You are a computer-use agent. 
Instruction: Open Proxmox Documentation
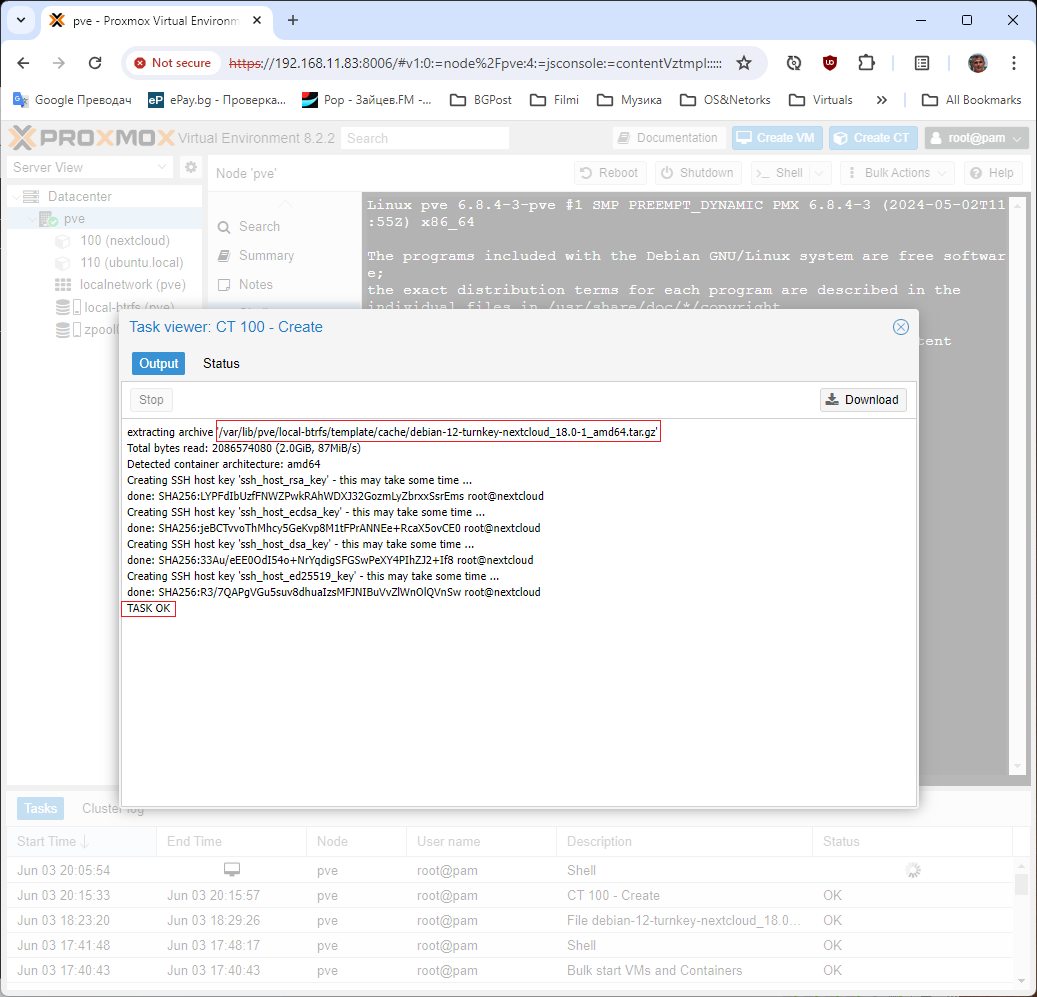(x=669, y=138)
